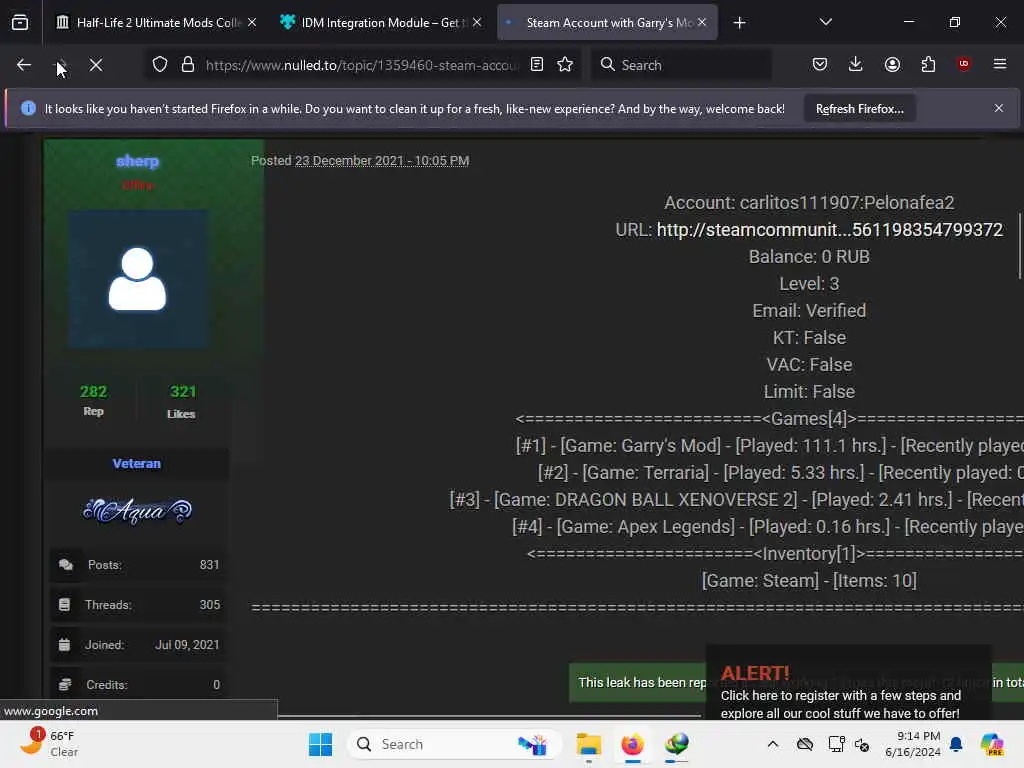Close the IDM Integration Module tab
The image size is (1024, 768).
(x=477, y=23)
